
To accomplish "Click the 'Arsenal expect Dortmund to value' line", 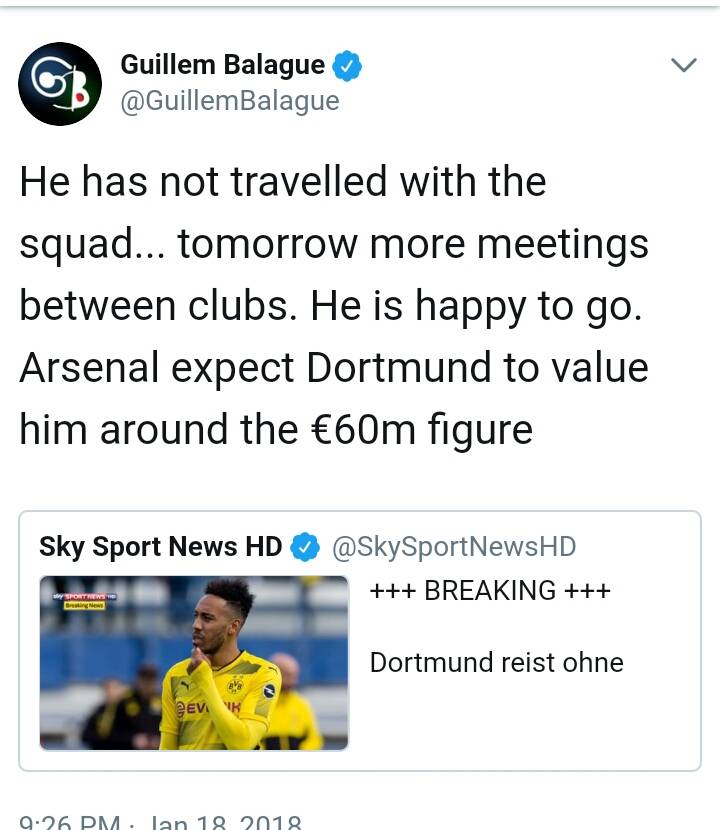I will tap(334, 368).
